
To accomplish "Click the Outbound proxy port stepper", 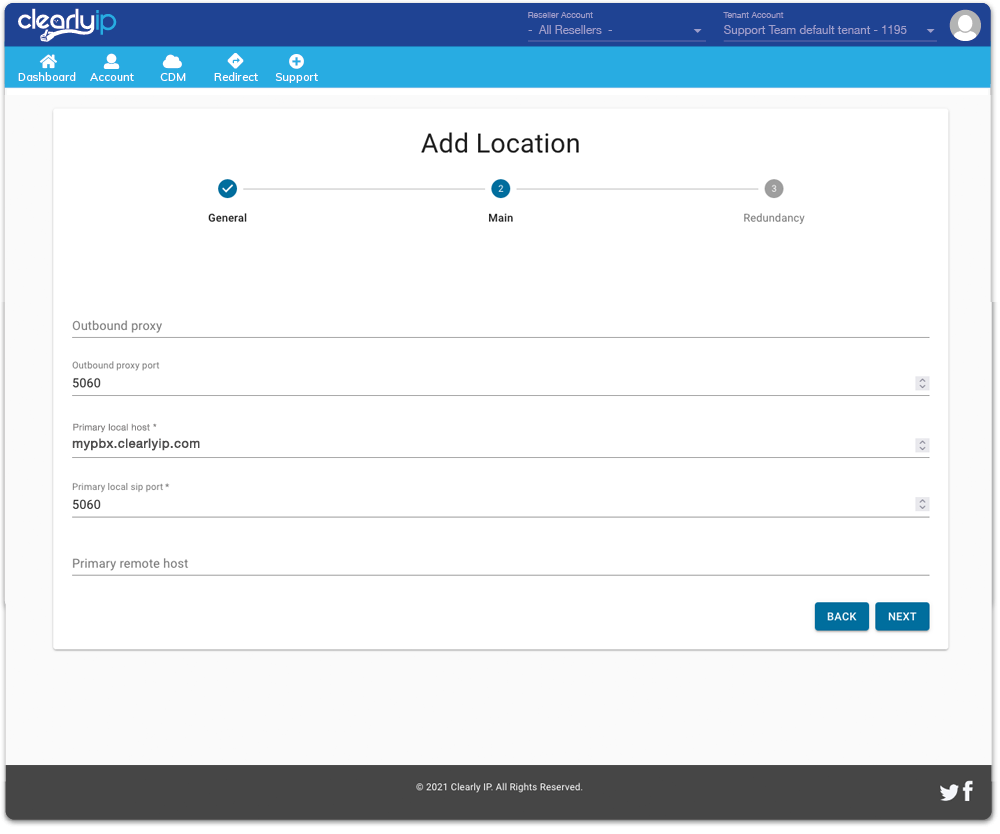I will [922, 383].
